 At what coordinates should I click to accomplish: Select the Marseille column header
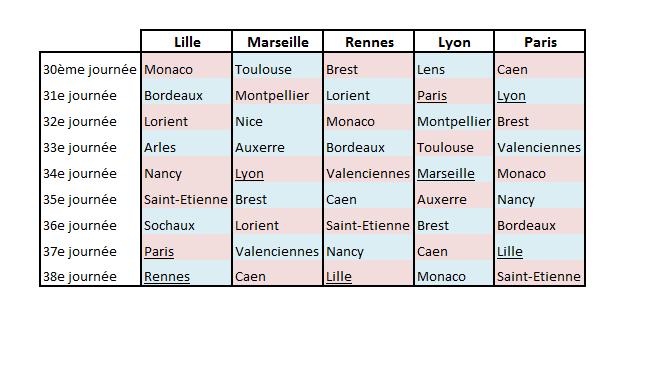tap(278, 42)
